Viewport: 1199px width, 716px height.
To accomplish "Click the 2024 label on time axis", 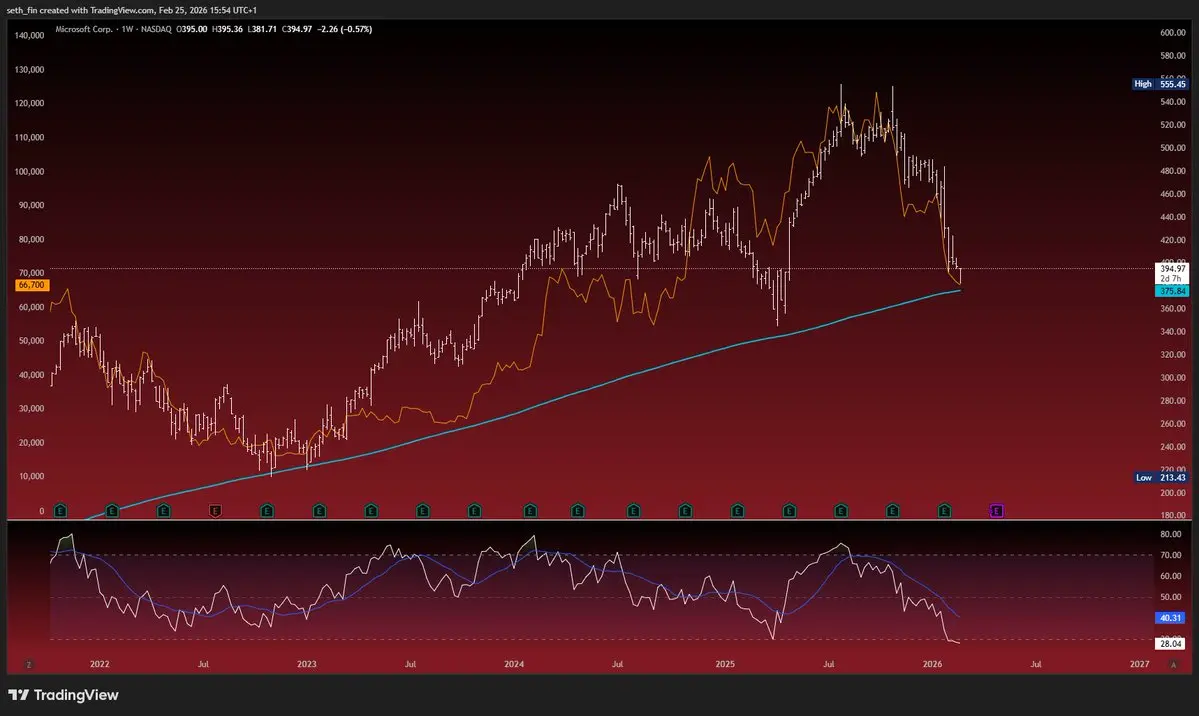I will point(514,664).
